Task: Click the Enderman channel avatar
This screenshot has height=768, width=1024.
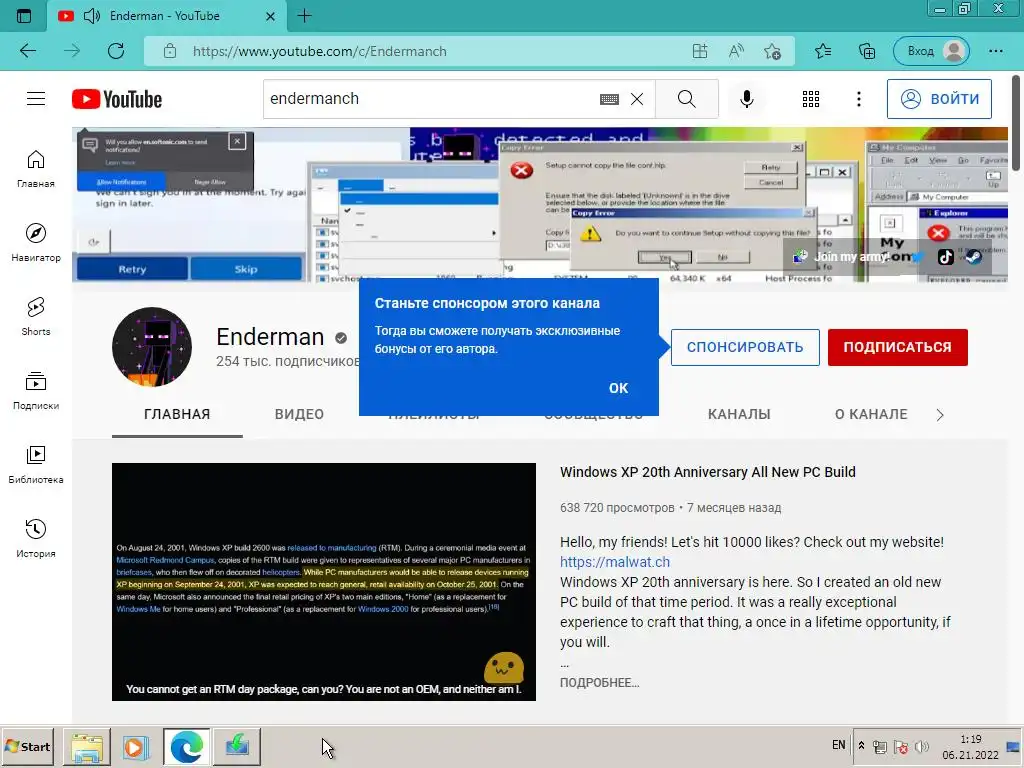Action: (152, 347)
